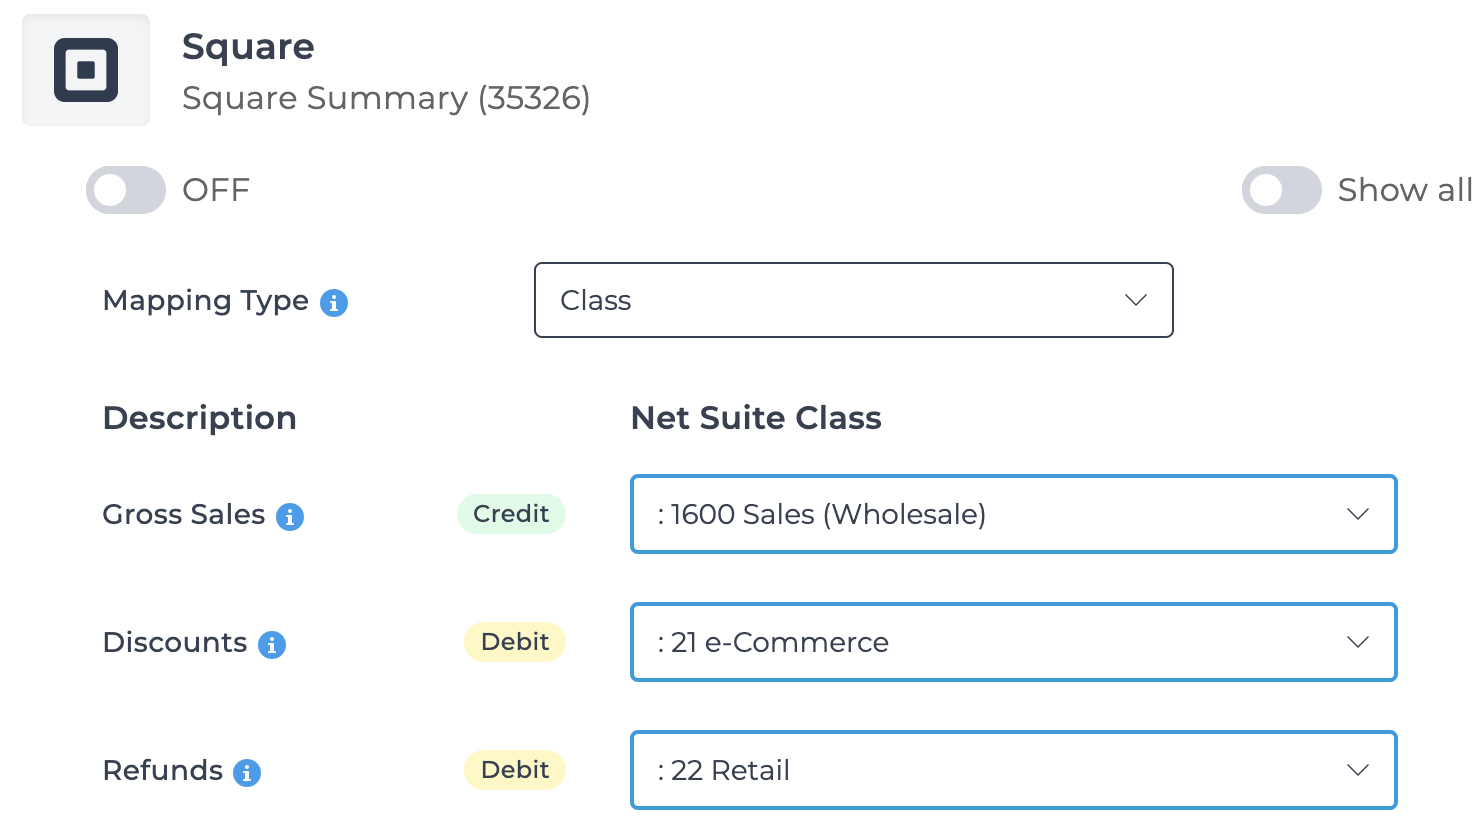The image size is (1482, 836).
Task: Click the Gross Sales info icon
Action: point(290,517)
